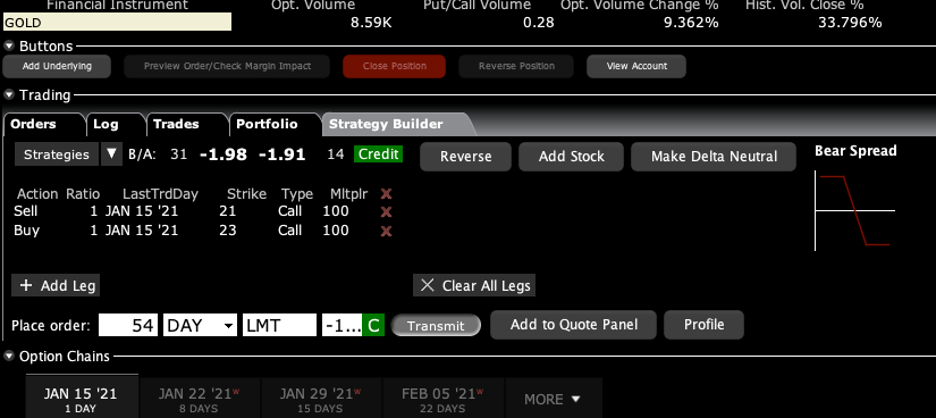This screenshot has width=936, height=418.
Task: Remove the Buy 23 Call leg
Action: pos(386,231)
